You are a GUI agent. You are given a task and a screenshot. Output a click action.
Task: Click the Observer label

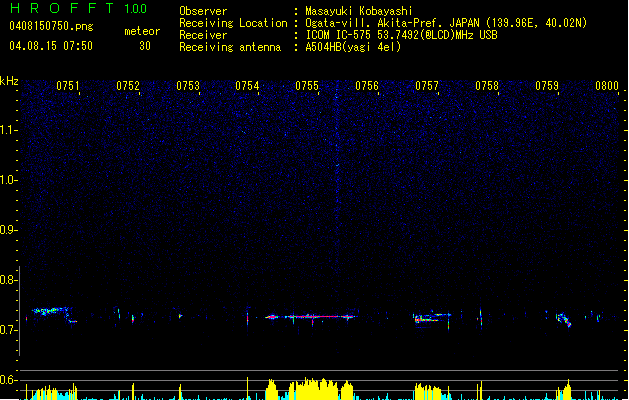click(203, 11)
